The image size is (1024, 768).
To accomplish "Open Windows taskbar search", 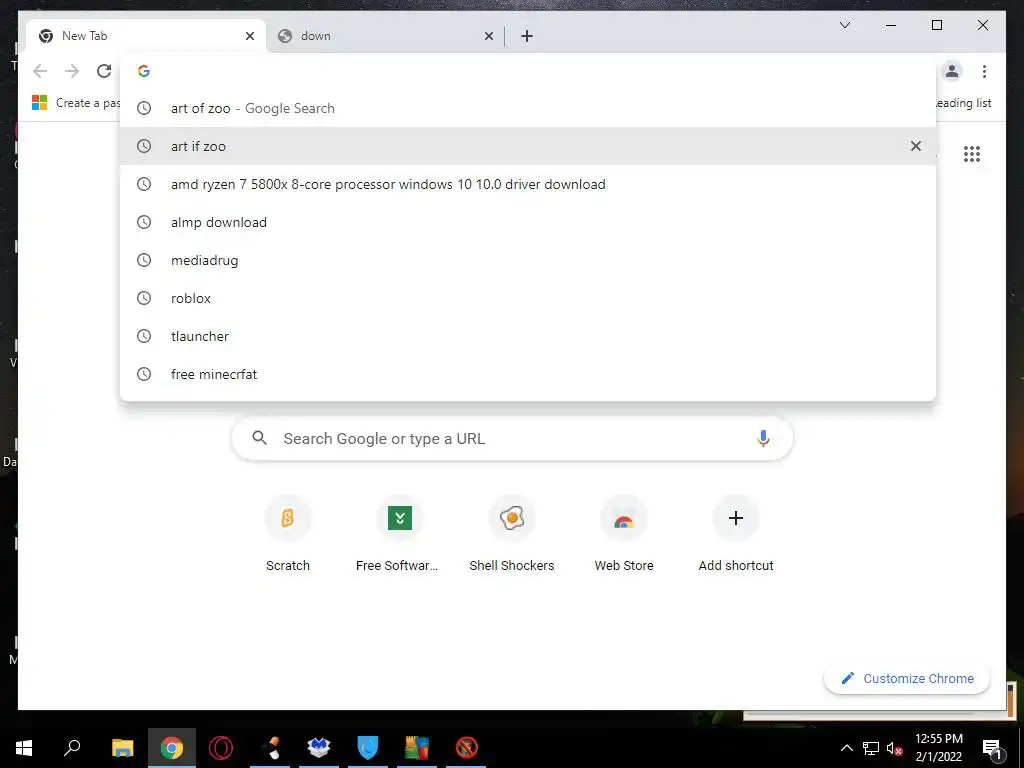I will pos(72,748).
